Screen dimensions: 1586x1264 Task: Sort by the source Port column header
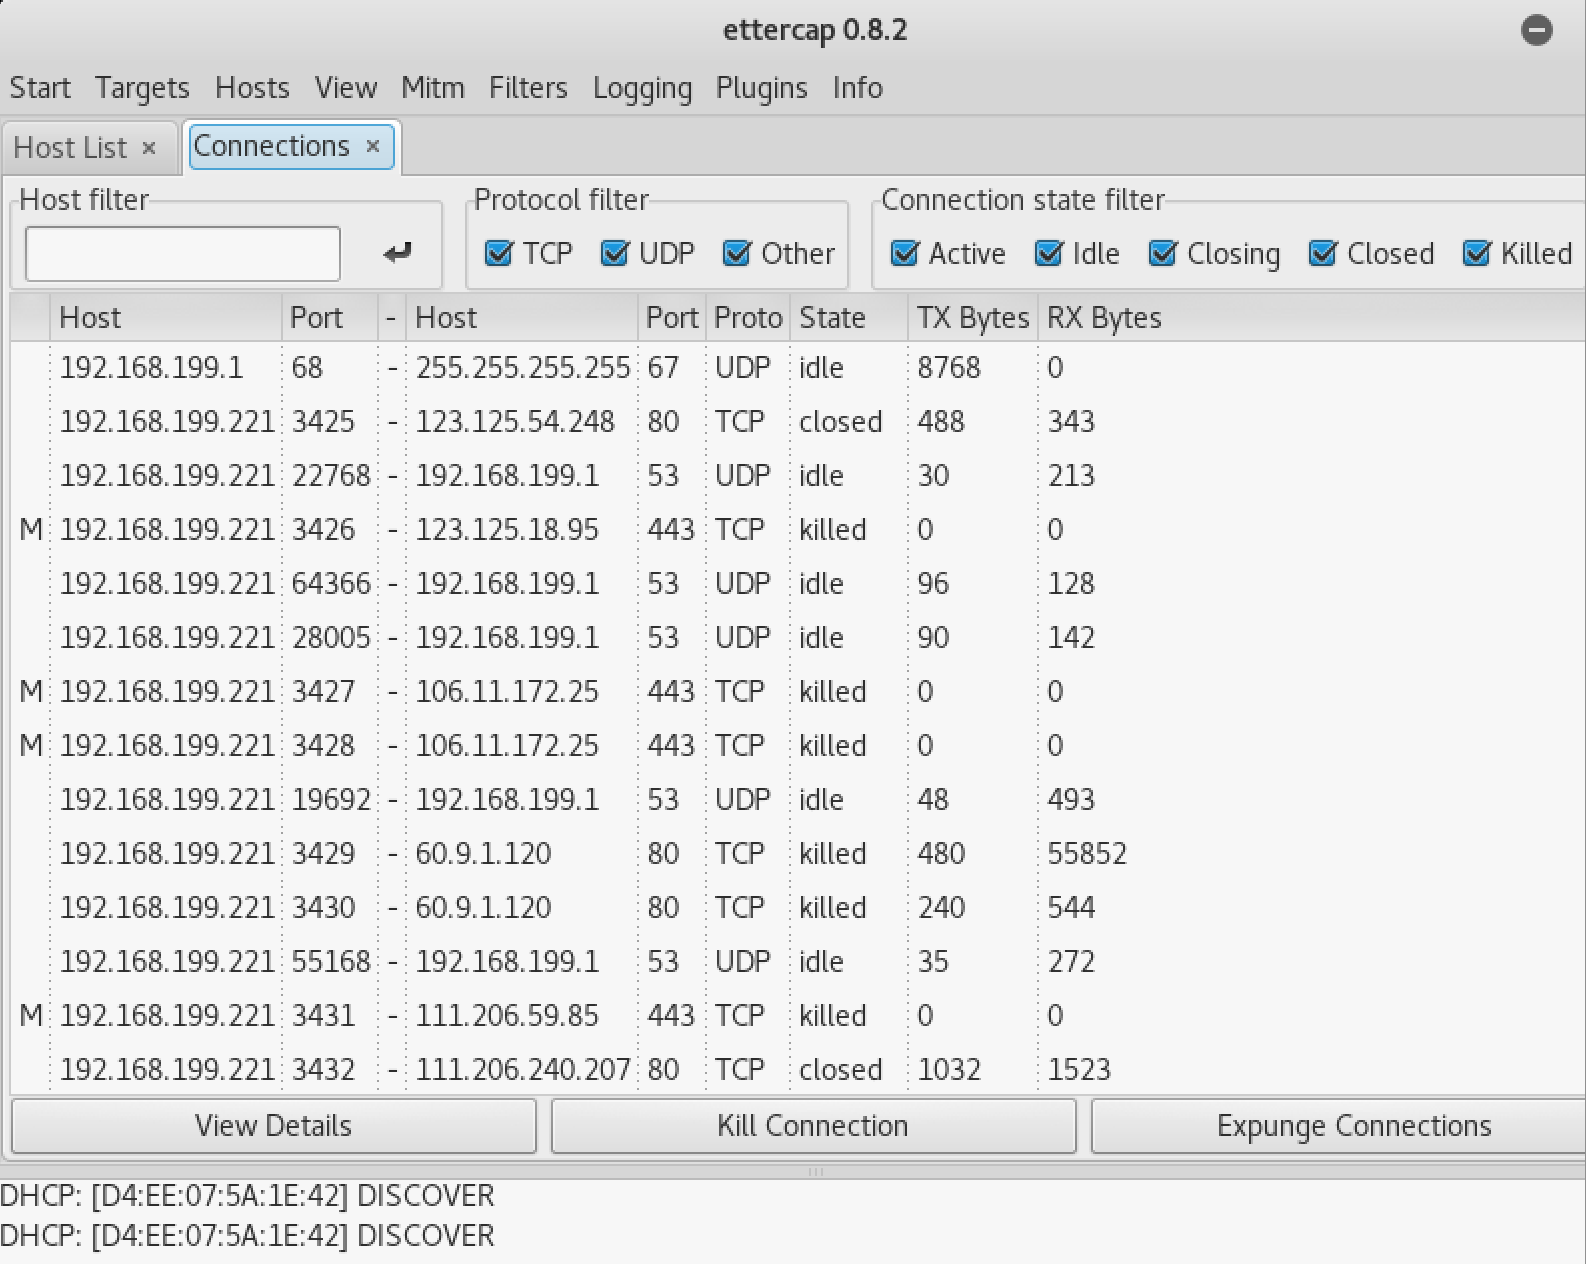pos(330,318)
